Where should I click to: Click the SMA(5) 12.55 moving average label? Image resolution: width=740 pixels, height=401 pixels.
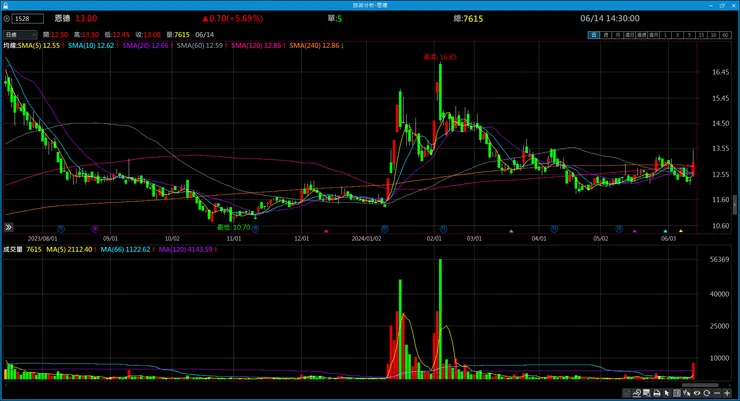tap(39, 46)
